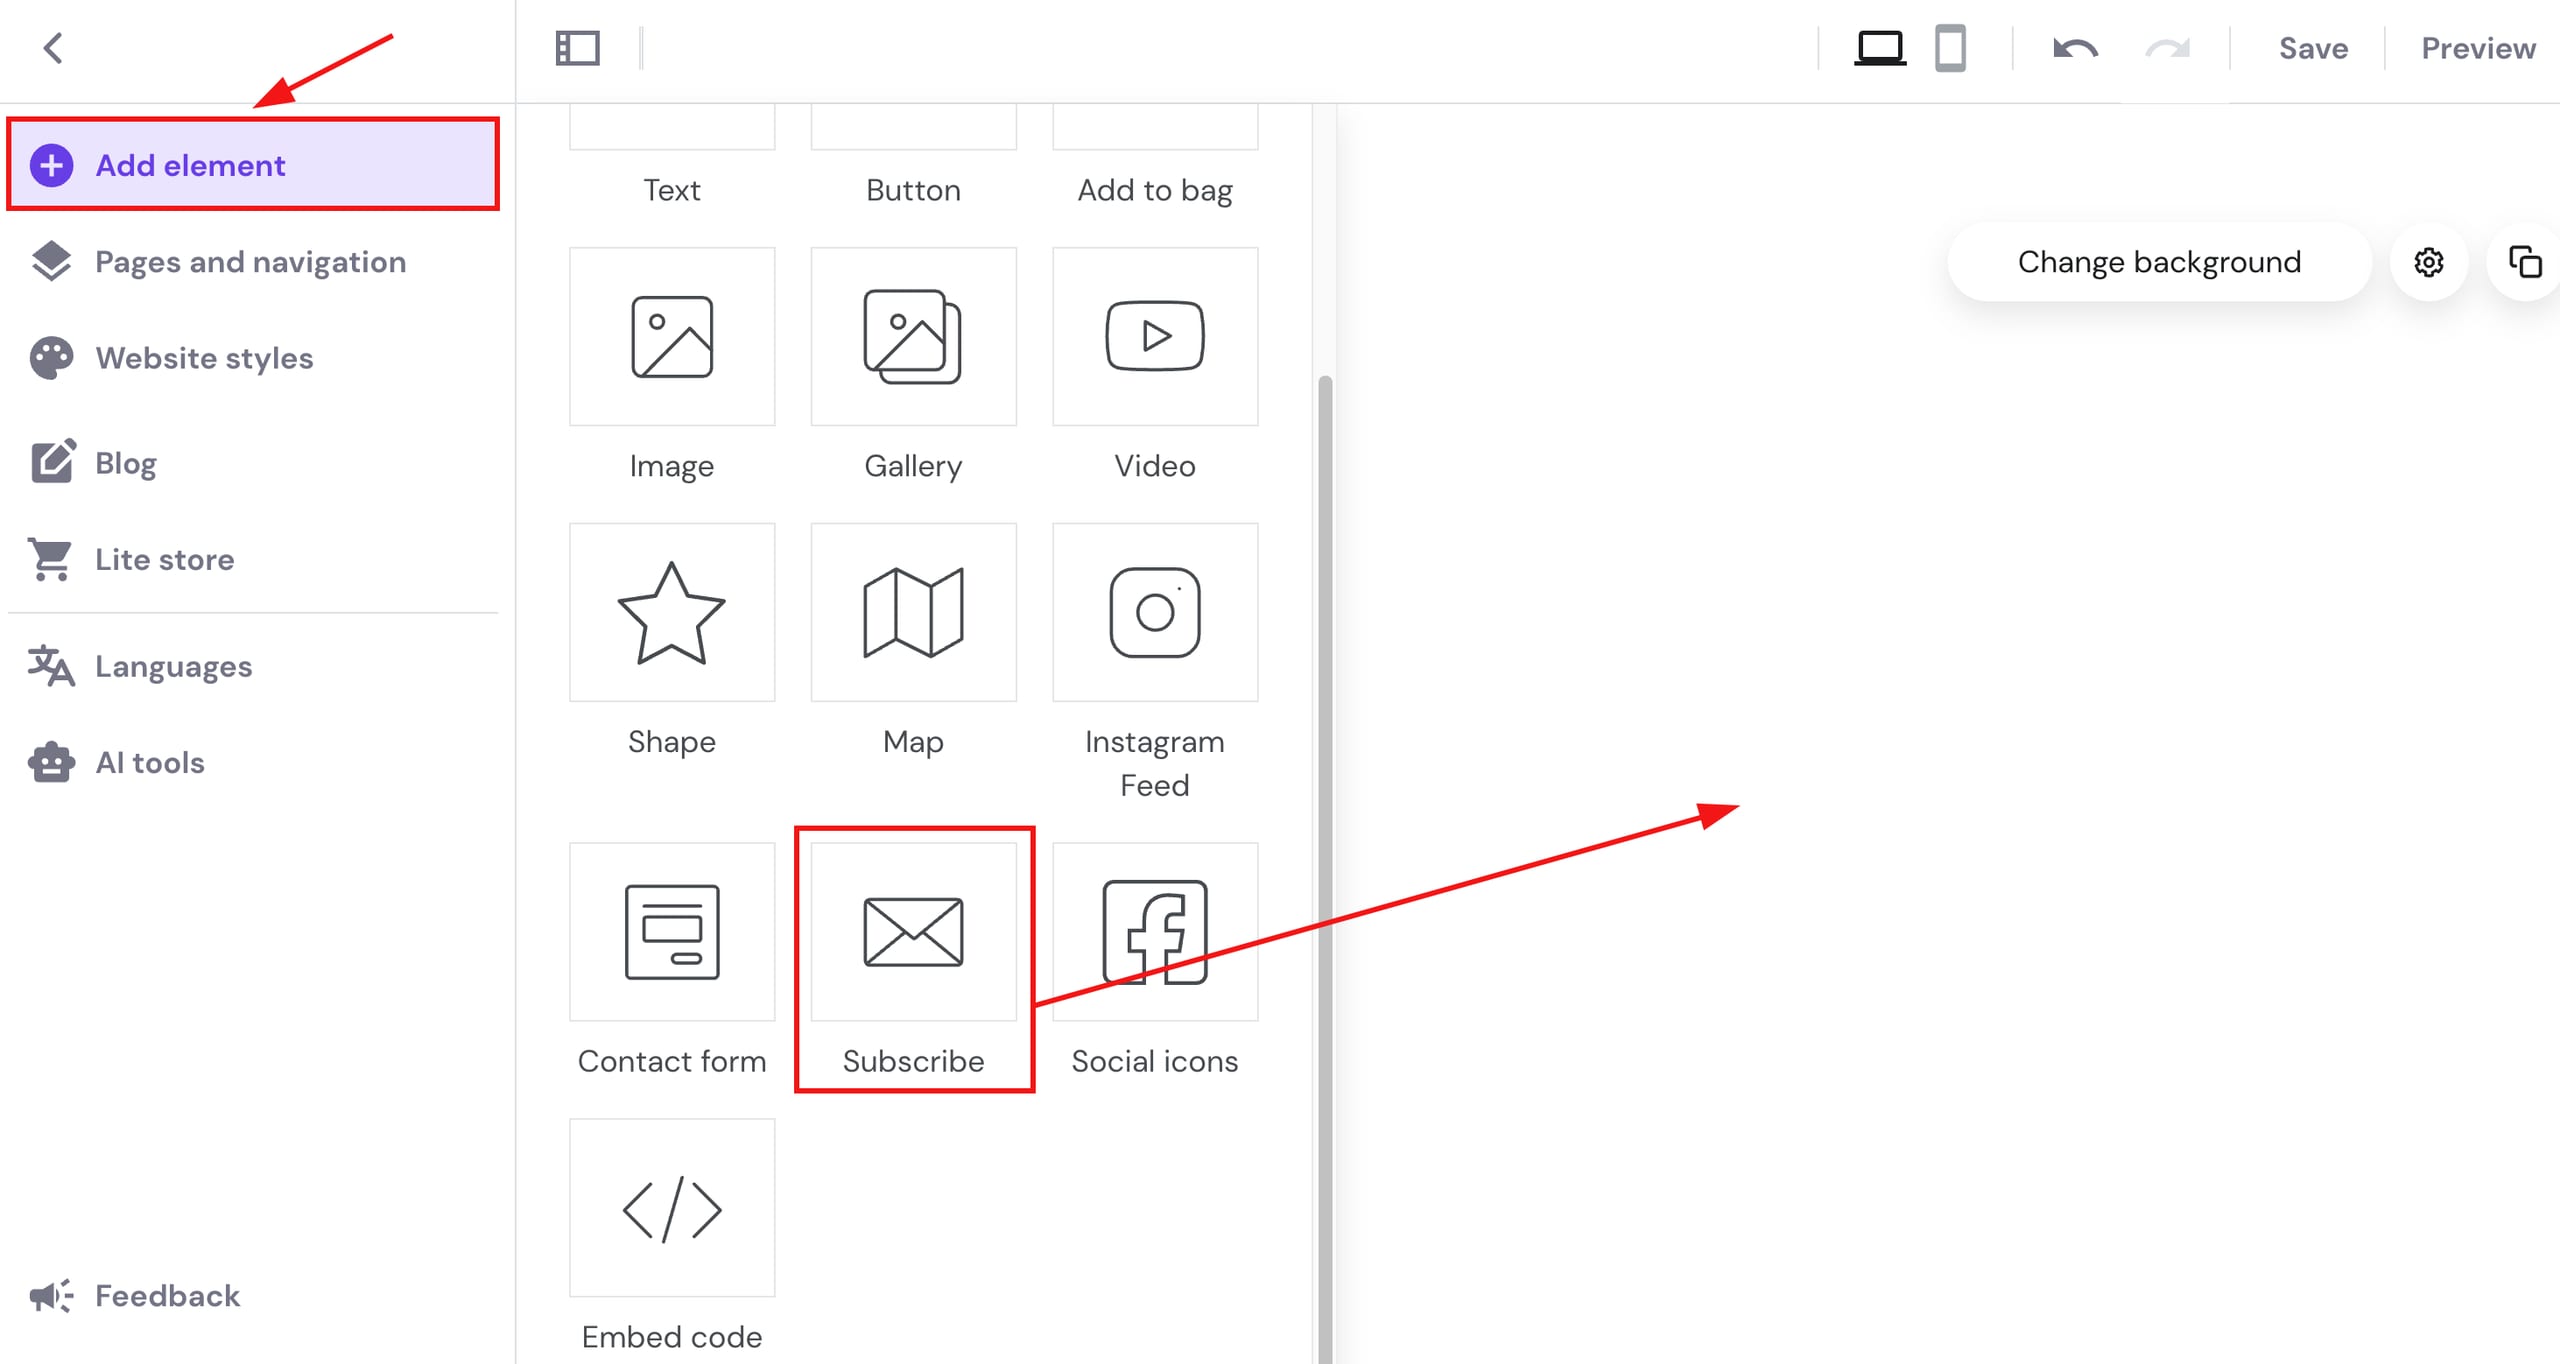
Task: Open Website styles menu
Action: (x=204, y=358)
